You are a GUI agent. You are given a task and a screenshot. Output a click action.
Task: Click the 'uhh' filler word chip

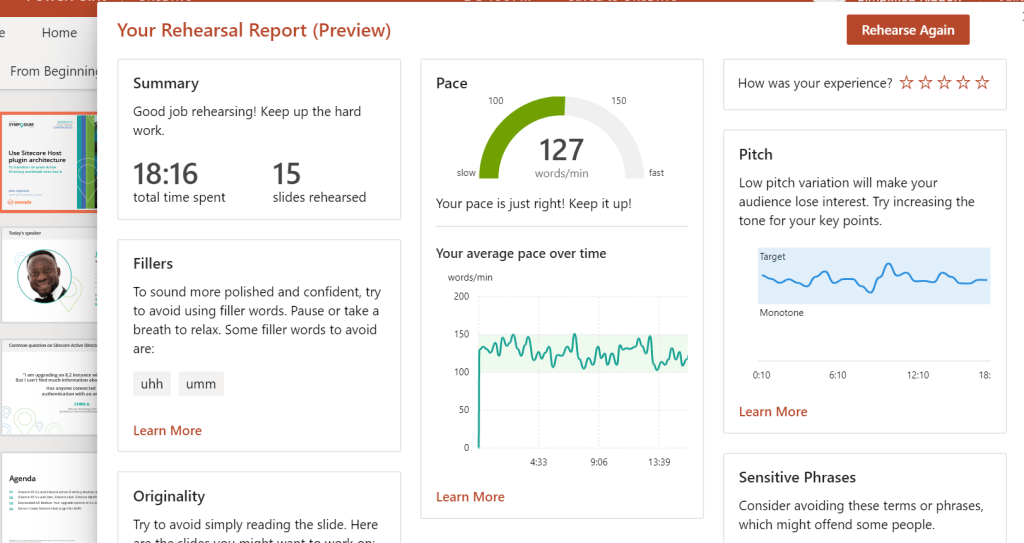pos(152,384)
